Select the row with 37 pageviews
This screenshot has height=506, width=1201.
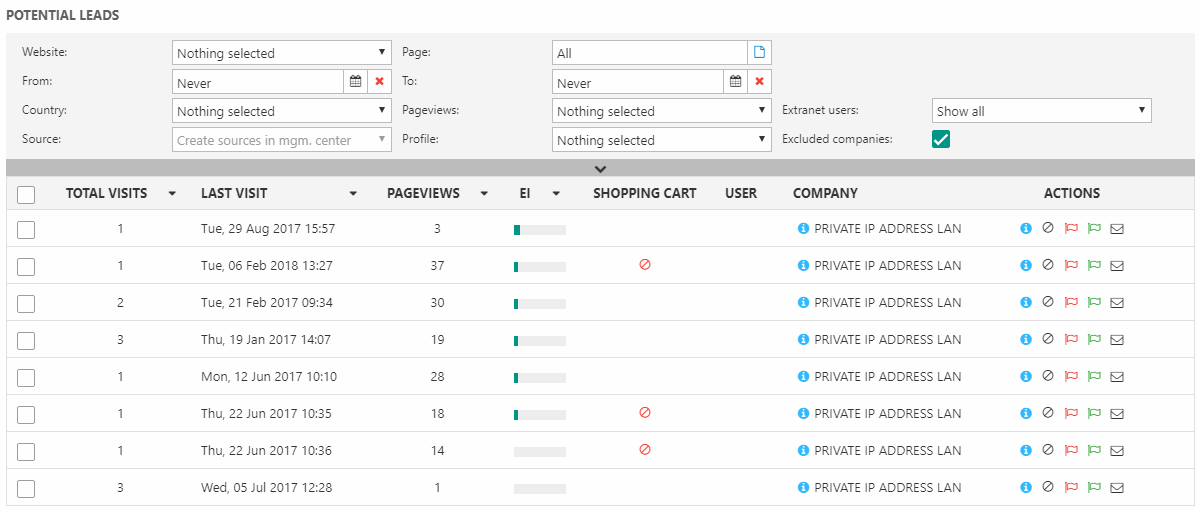(x=26, y=266)
